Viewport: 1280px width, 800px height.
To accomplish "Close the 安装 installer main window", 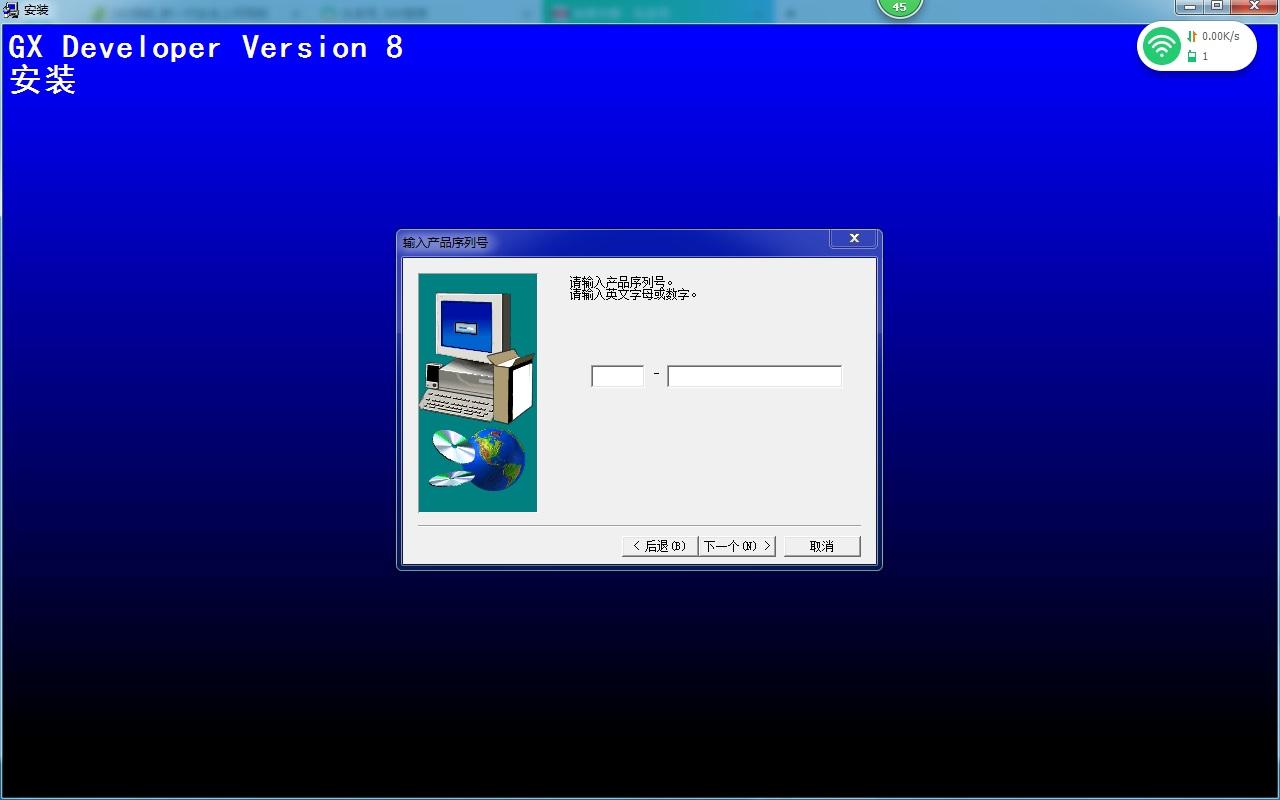I will coord(1254,6).
